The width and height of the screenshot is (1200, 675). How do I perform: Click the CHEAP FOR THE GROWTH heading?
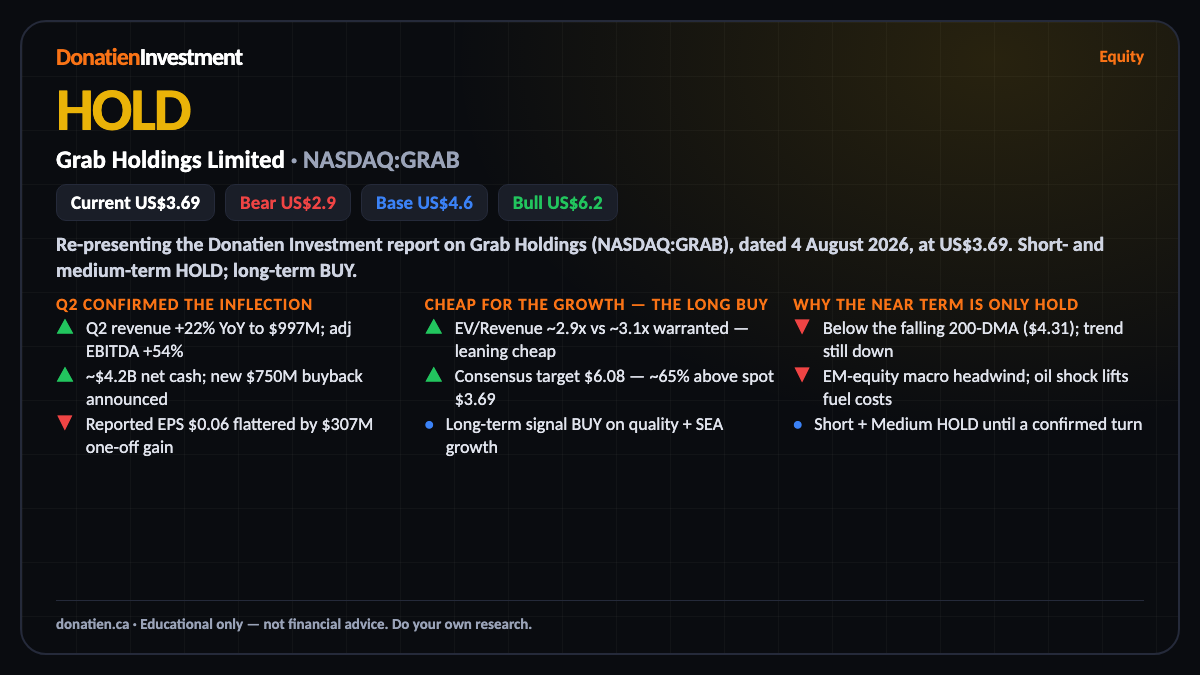(596, 304)
